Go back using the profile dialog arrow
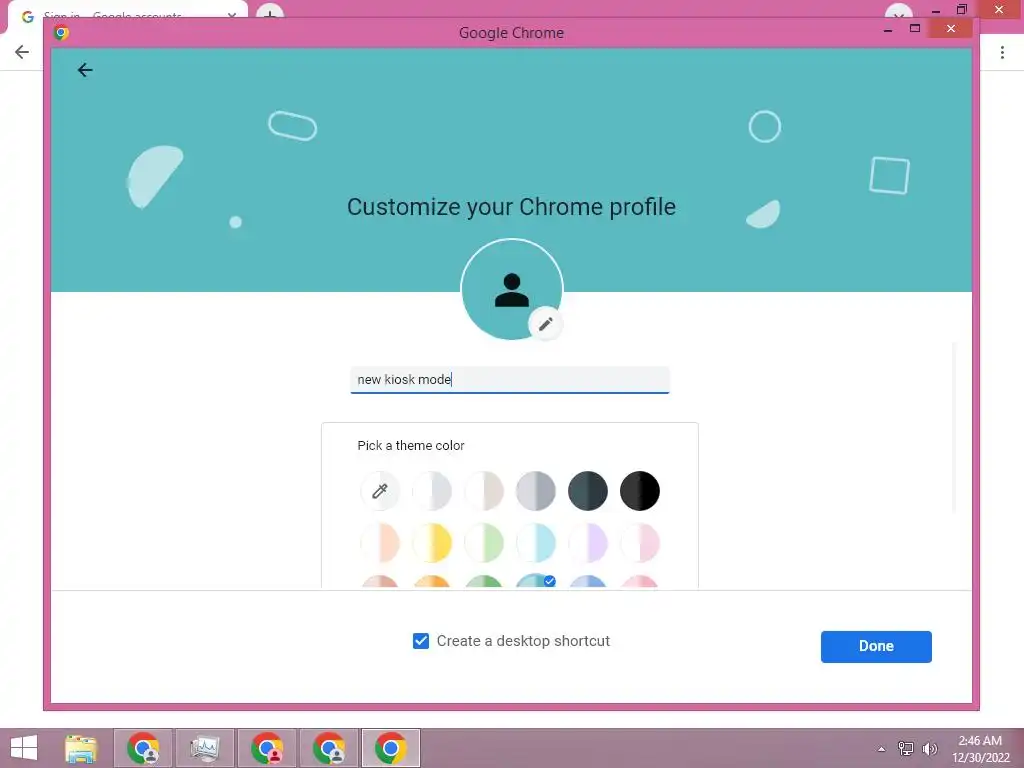Image resolution: width=1024 pixels, height=768 pixels. (x=85, y=70)
